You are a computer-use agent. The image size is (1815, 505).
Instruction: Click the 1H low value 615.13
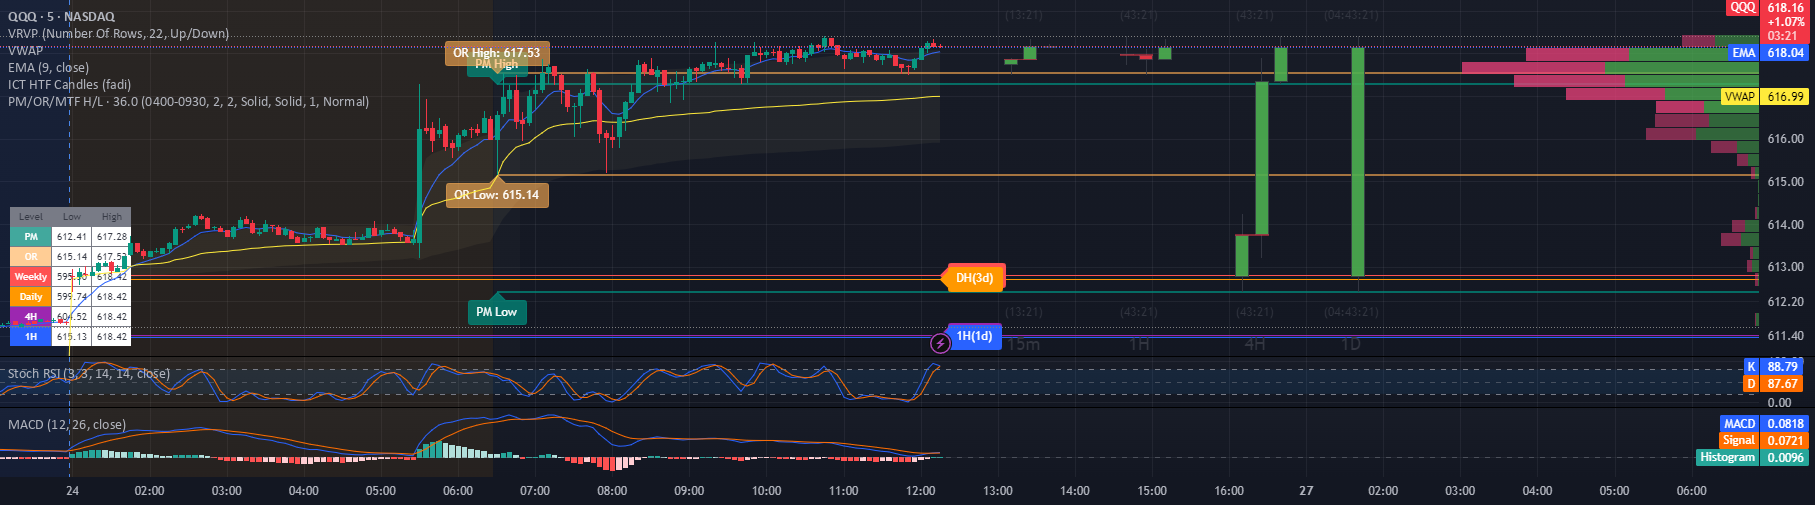[x=72, y=337]
